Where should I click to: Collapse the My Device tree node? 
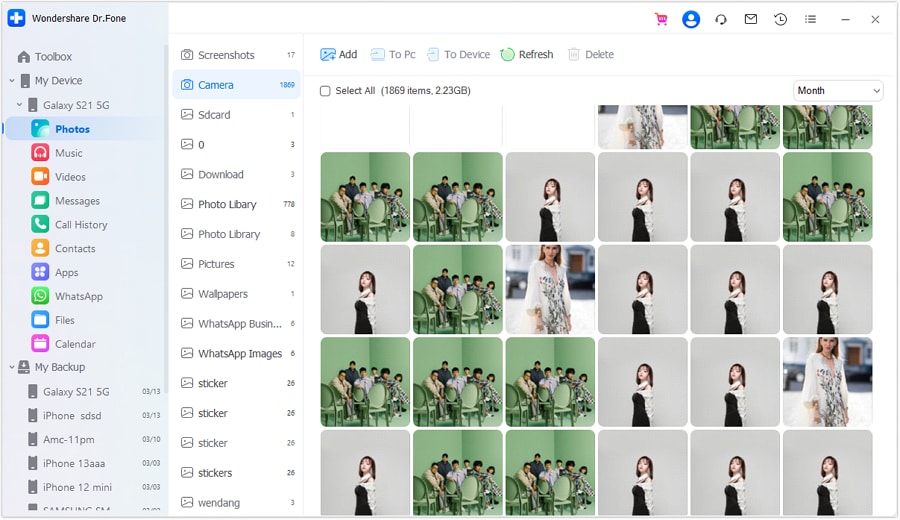tap(12, 81)
